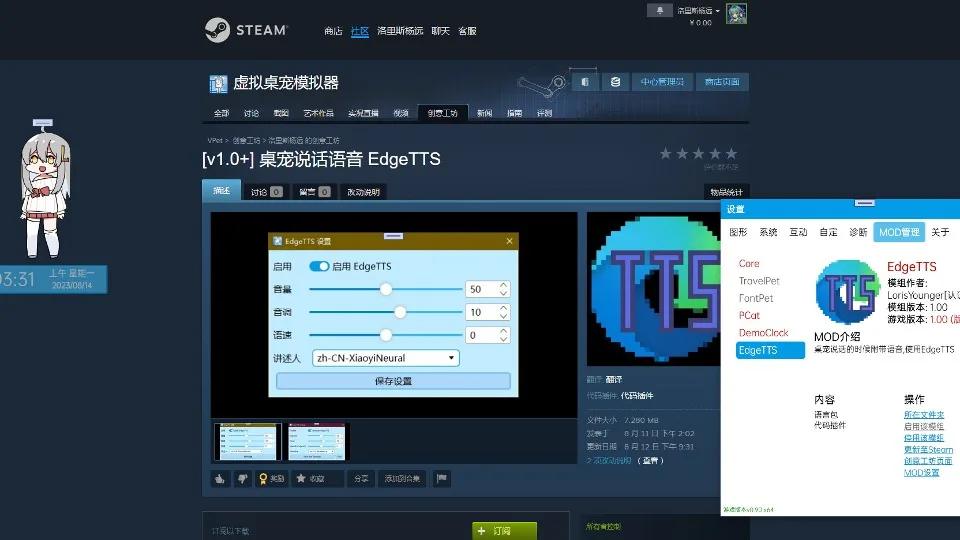
Task: Select the Core mod in the list
Action: click(749, 263)
